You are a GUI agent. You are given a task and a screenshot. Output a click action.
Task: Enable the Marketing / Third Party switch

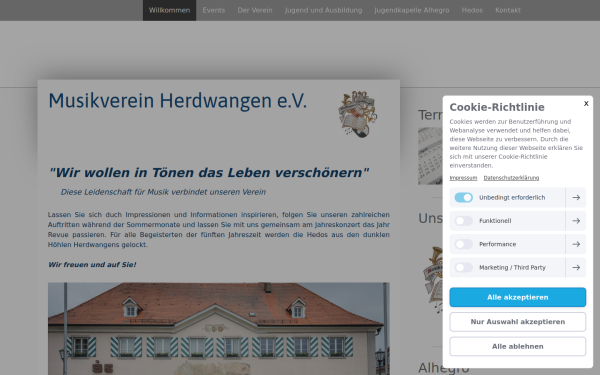click(463, 267)
